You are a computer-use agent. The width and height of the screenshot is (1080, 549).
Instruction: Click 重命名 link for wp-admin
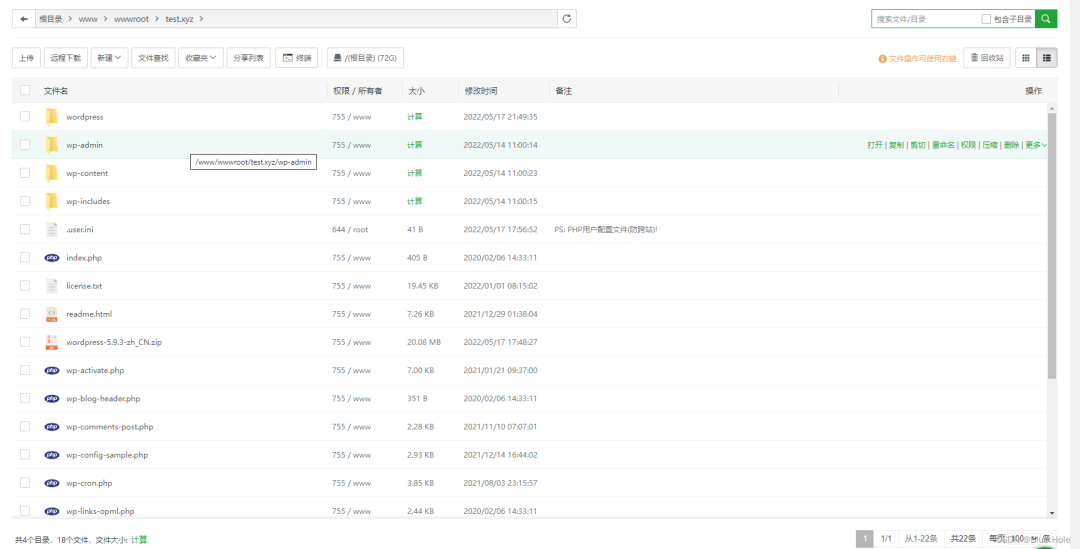(x=943, y=145)
